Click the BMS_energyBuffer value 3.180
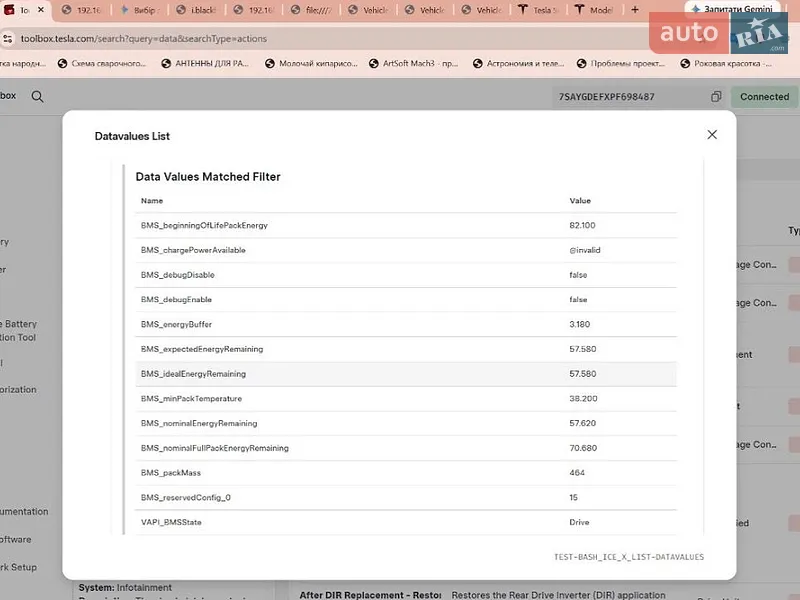The width and height of the screenshot is (800, 600). point(580,324)
